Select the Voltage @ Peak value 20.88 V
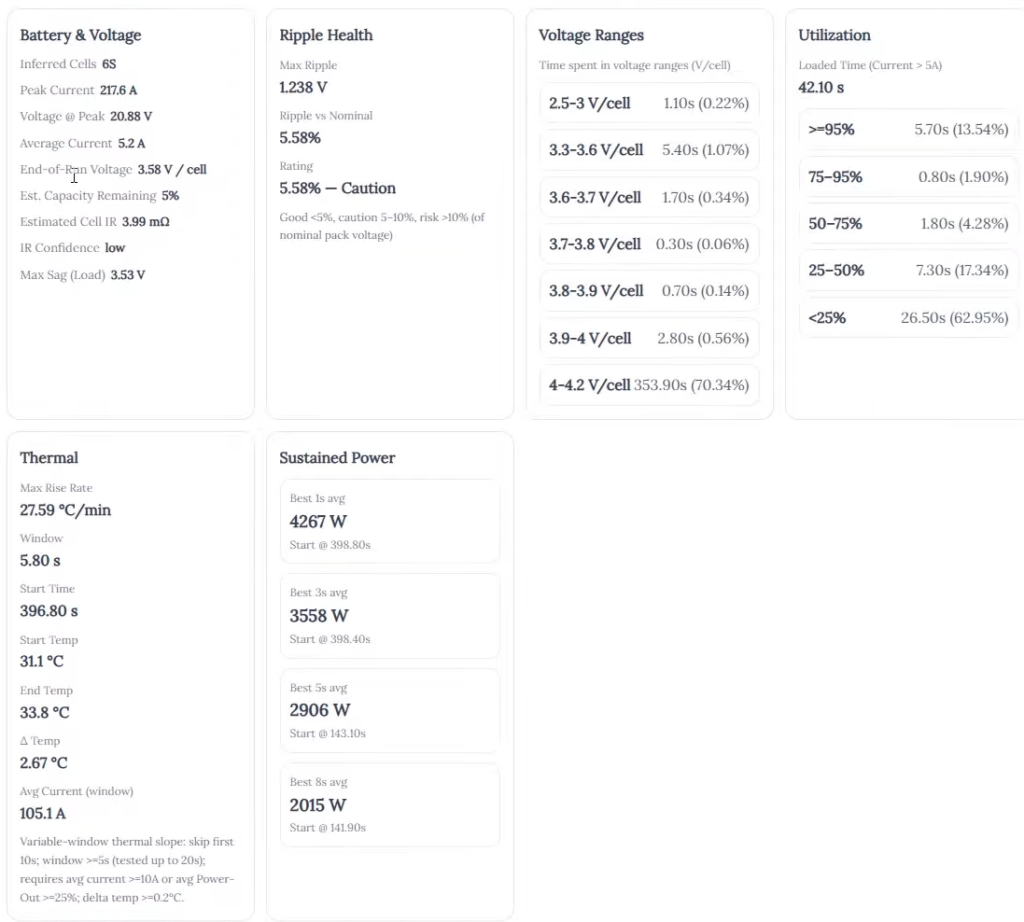The image size is (1024, 922). click(131, 116)
